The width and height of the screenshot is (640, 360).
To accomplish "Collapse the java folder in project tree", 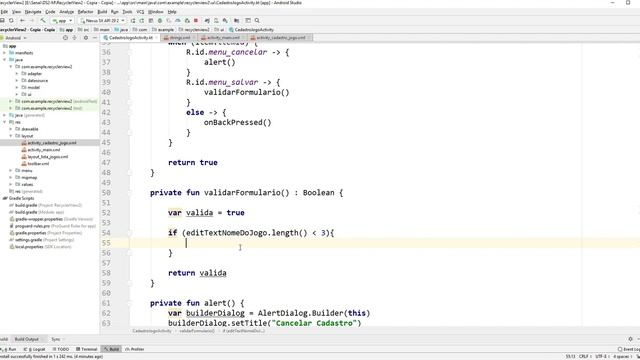I will coord(4,60).
